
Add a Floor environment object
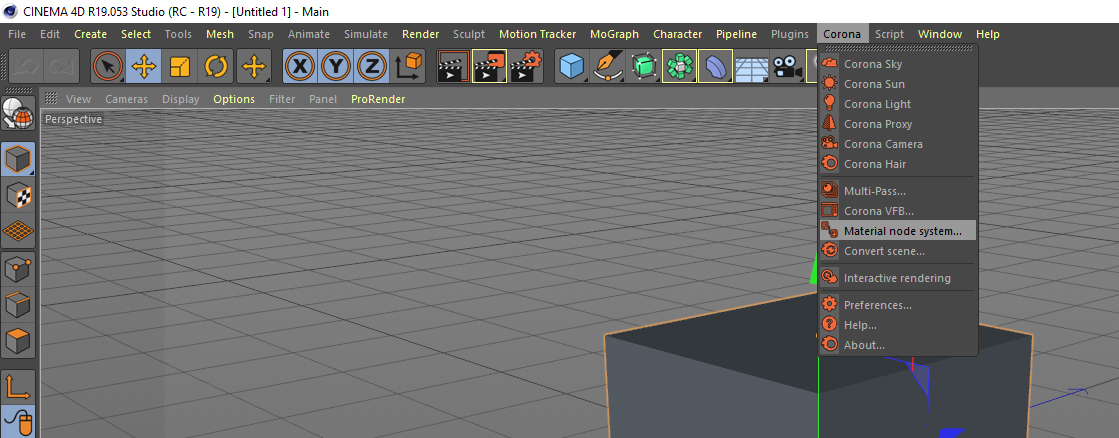[751, 67]
